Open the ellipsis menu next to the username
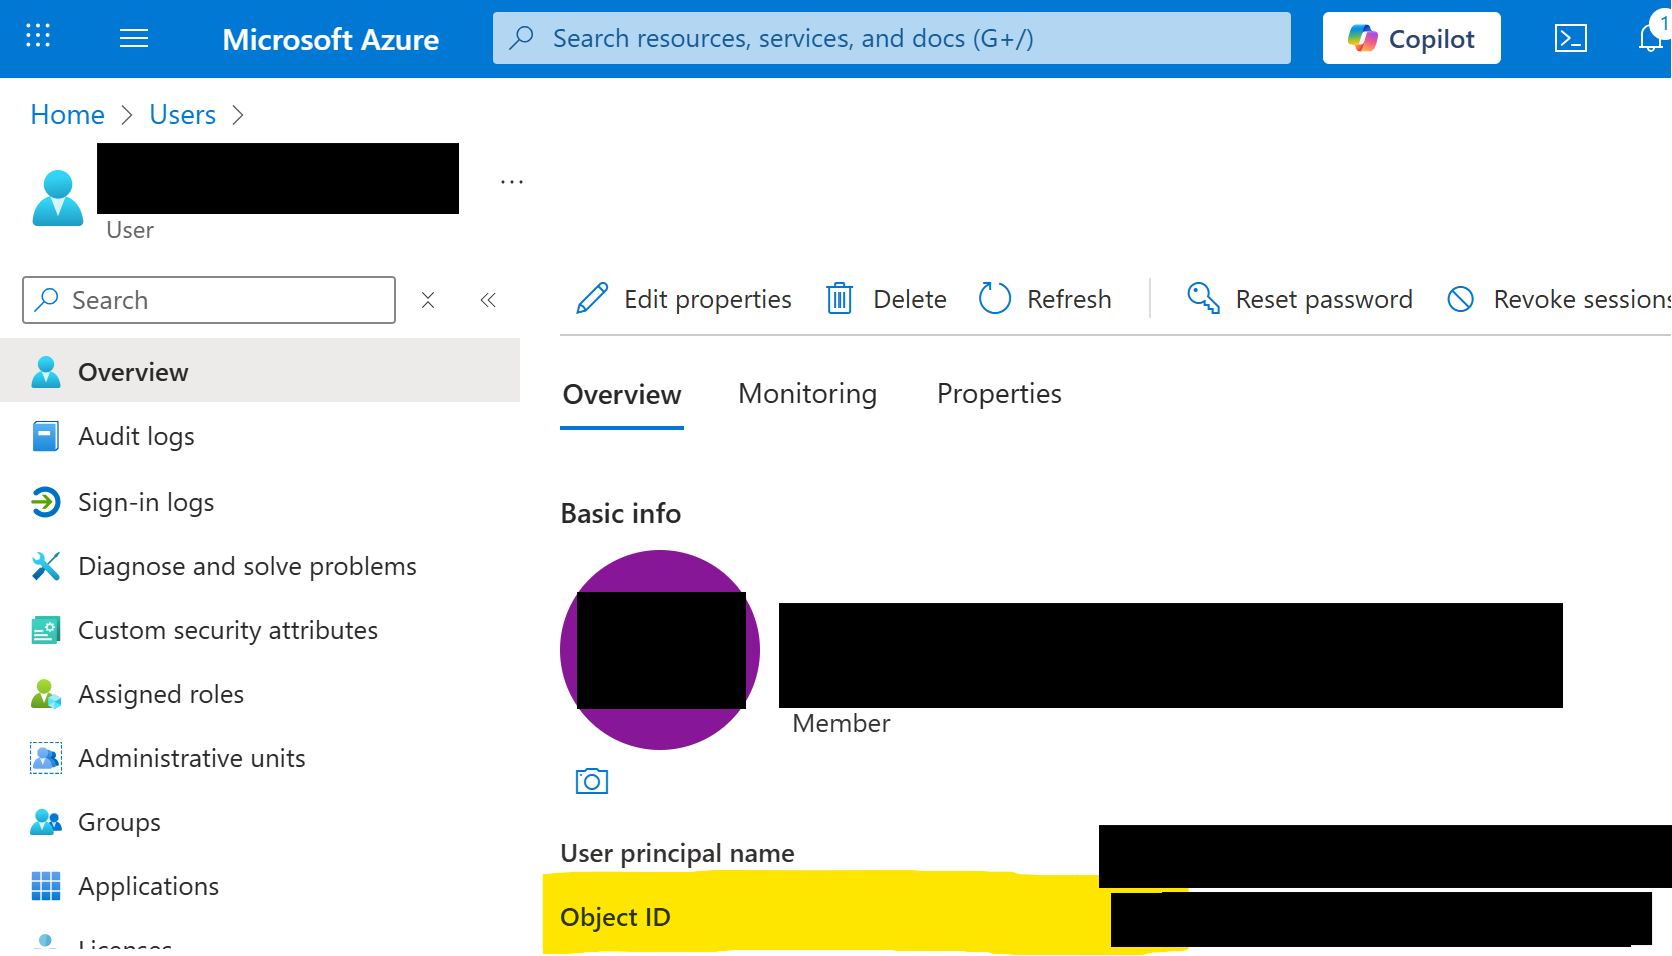Viewport: 1672px width, 956px height. pos(511,180)
